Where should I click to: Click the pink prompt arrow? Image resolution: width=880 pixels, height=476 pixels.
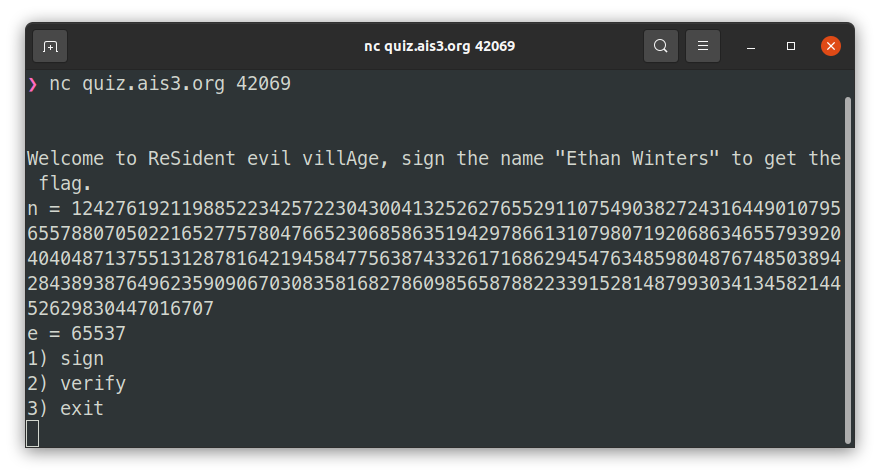32,84
